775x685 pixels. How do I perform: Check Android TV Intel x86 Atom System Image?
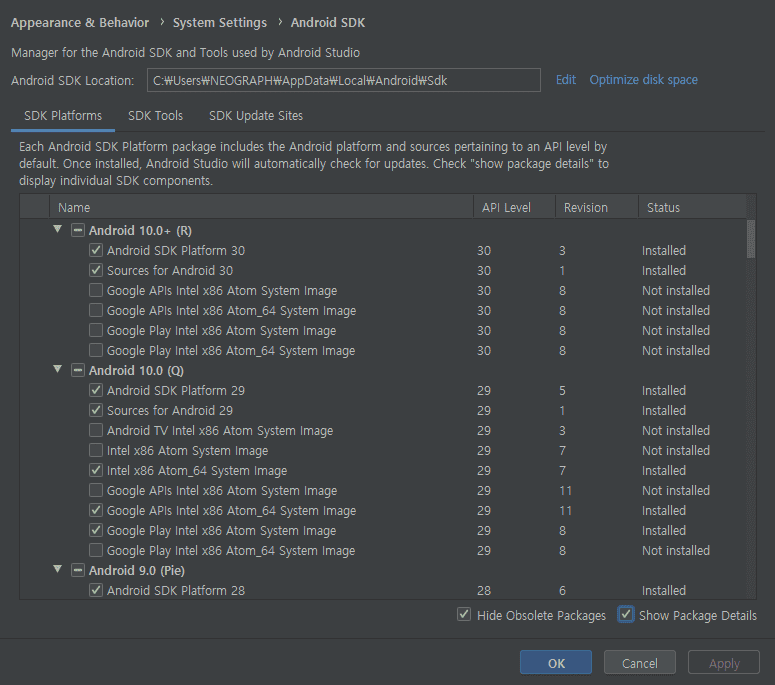[96, 430]
